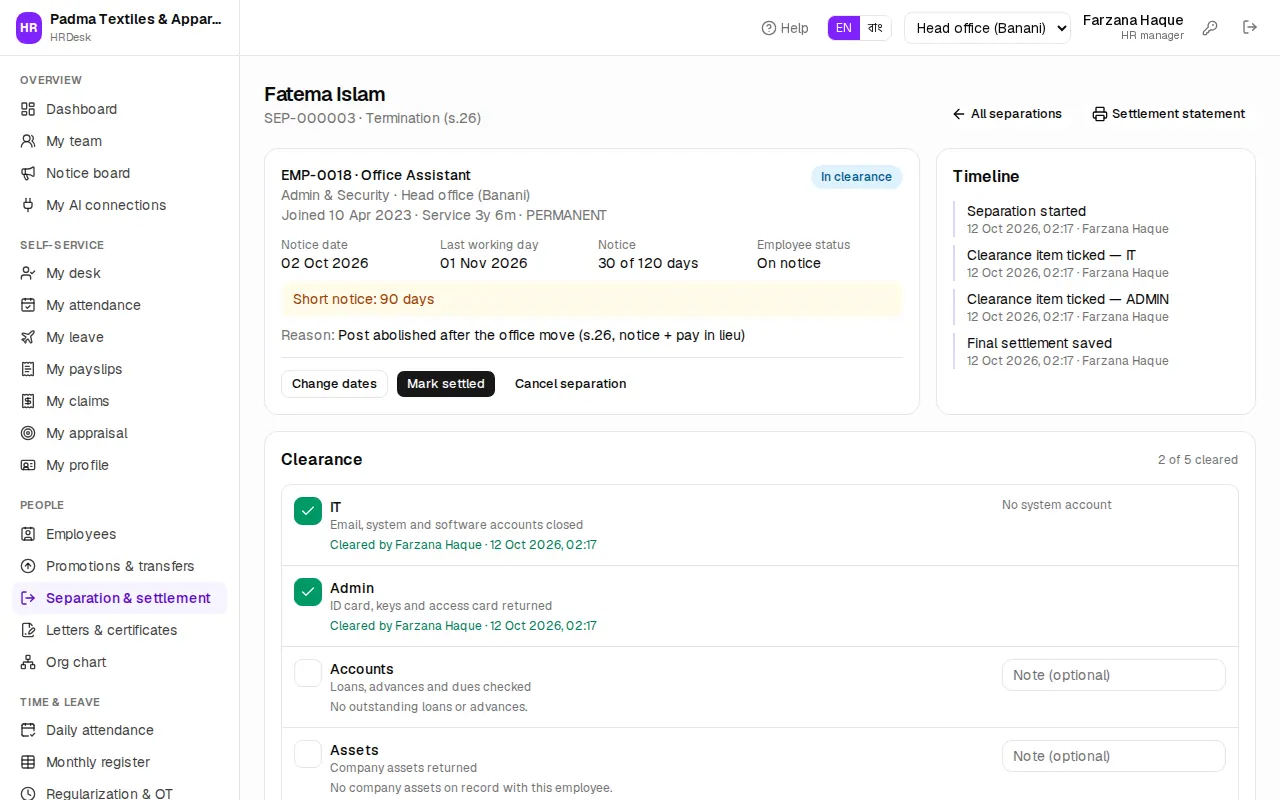Click the My appraisal target icon
This screenshot has width=1280, height=800.
pos(28,433)
